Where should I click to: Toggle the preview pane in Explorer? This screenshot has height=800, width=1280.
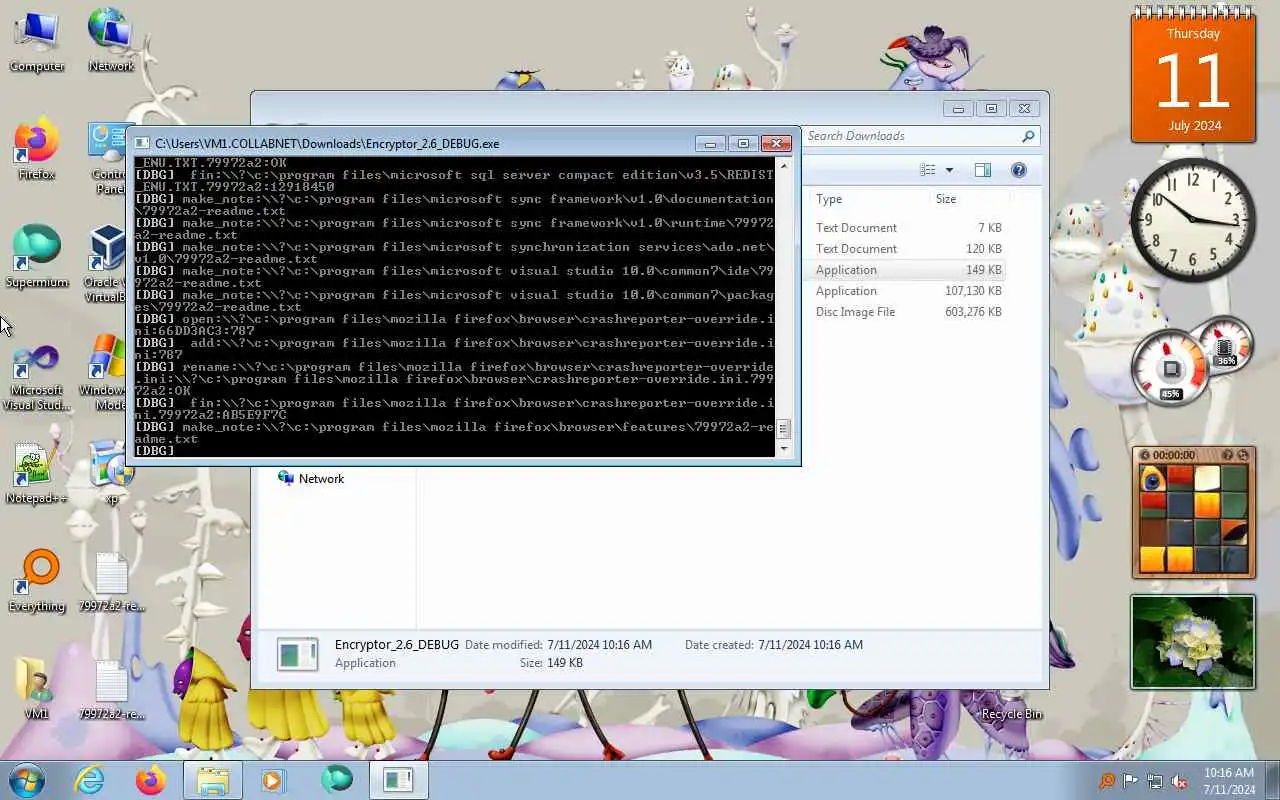point(983,170)
